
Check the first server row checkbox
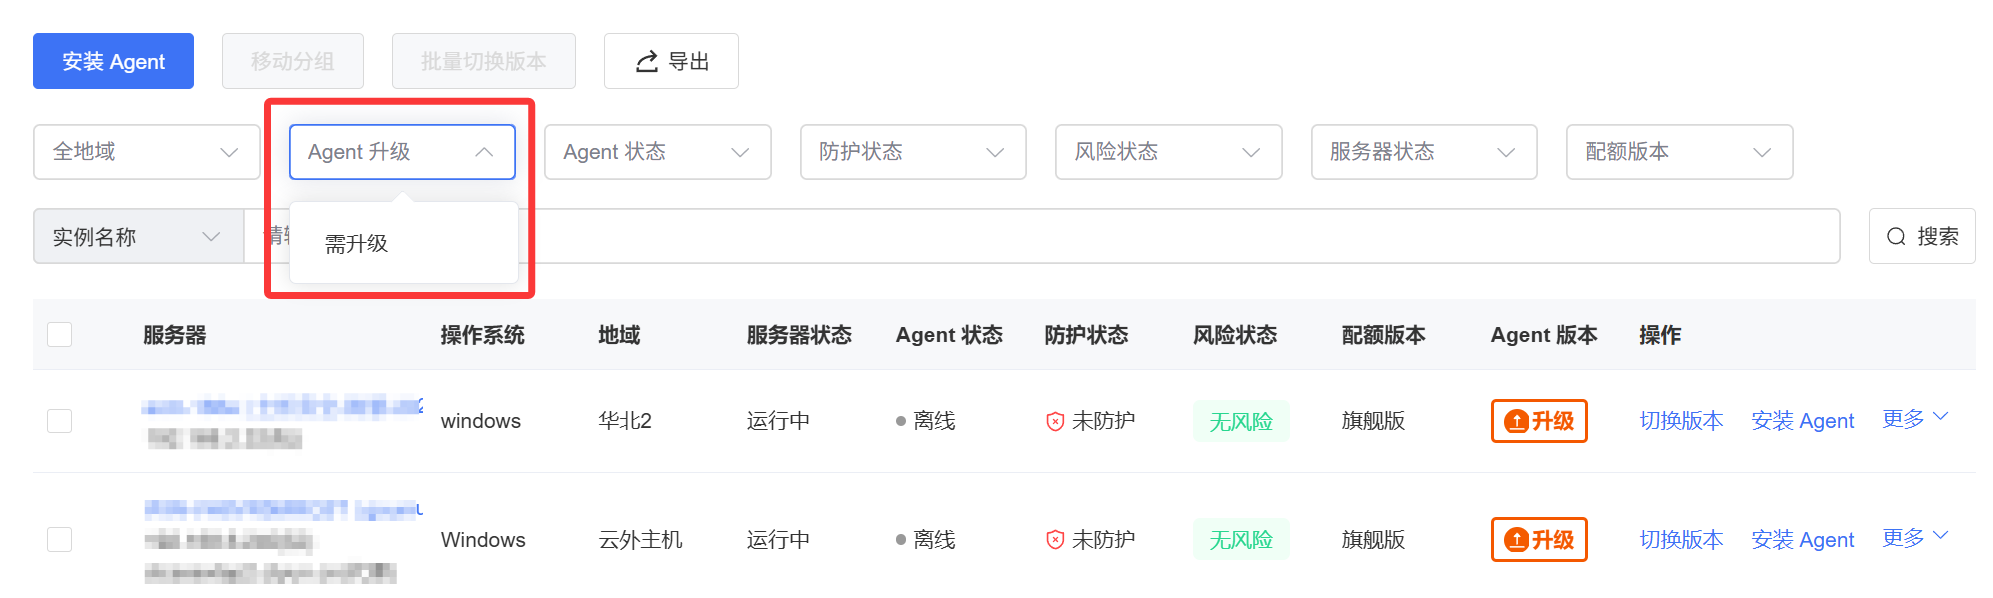(x=60, y=421)
